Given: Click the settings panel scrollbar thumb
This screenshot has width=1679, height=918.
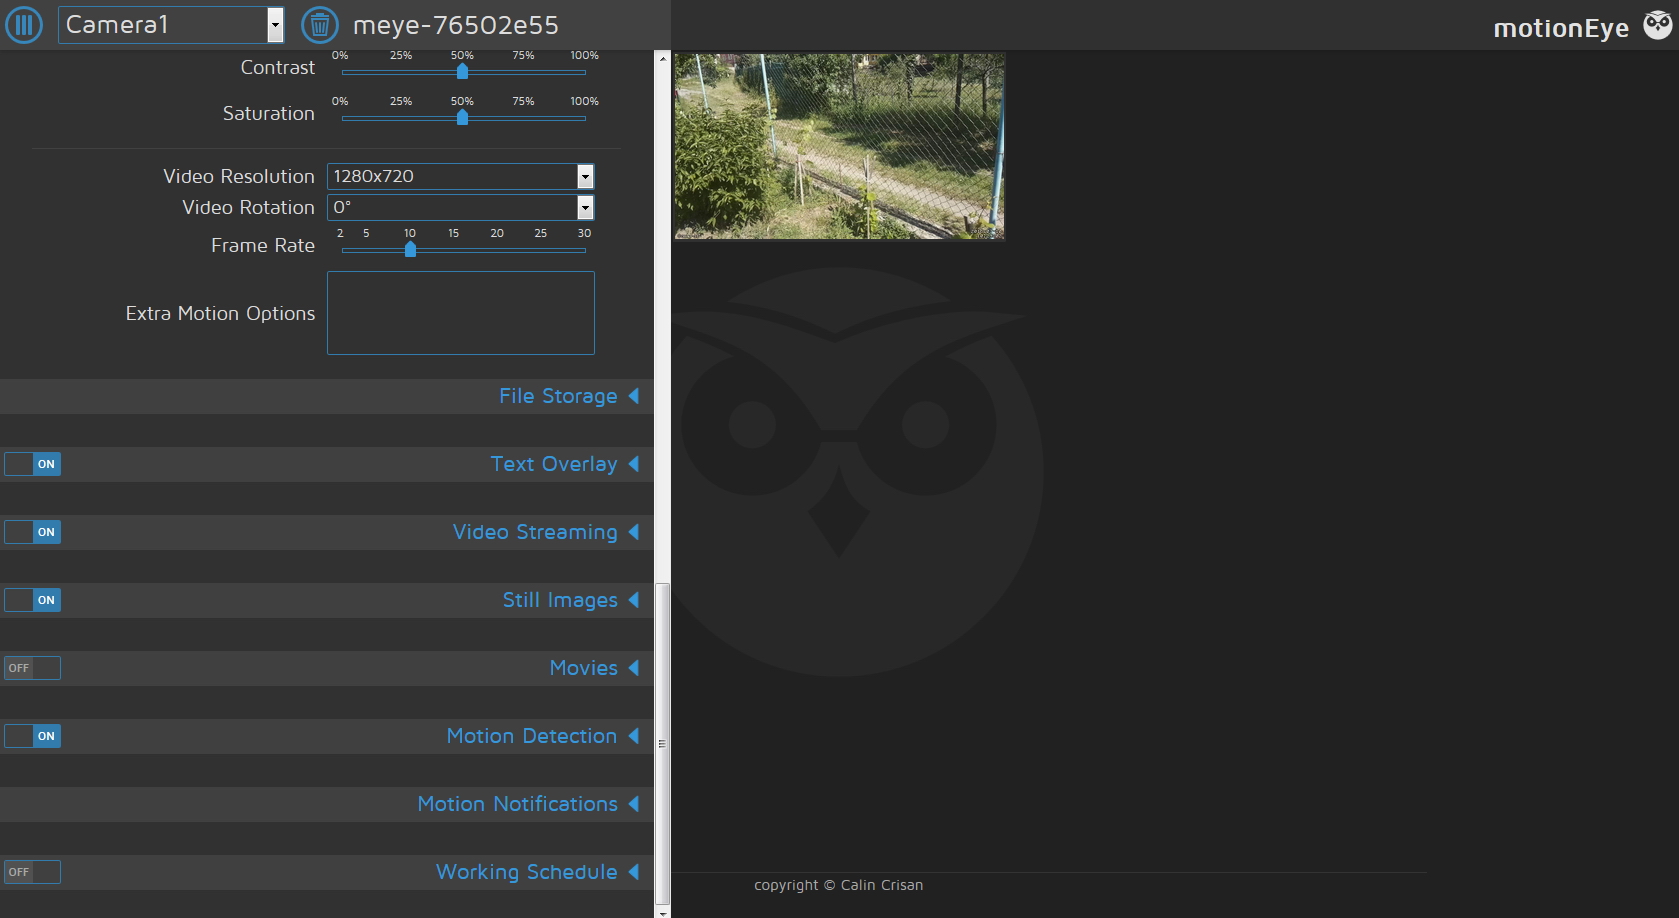Looking at the screenshot, I should point(662,743).
